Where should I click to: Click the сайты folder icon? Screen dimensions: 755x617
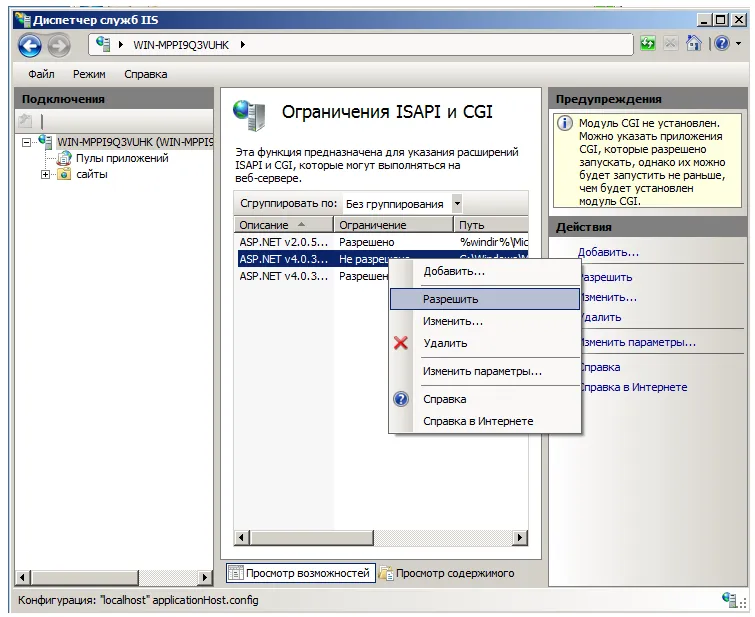[x=64, y=174]
